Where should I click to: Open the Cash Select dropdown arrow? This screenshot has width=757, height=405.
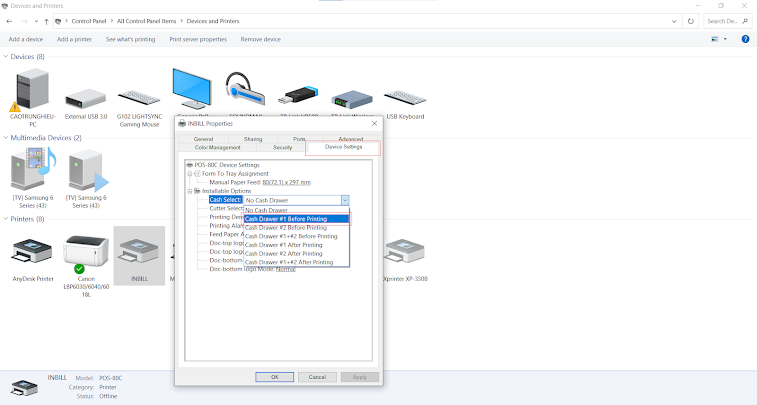pos(345,200)
